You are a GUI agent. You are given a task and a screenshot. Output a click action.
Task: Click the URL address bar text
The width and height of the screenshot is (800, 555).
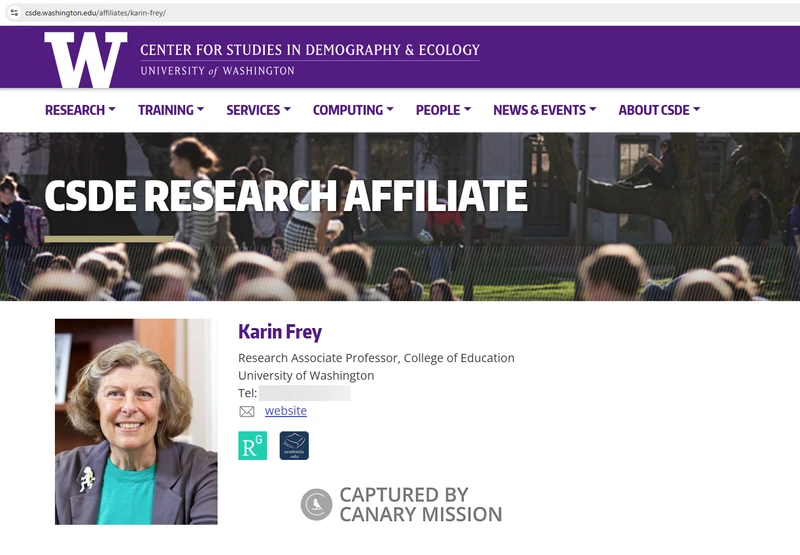pos(95,13)
